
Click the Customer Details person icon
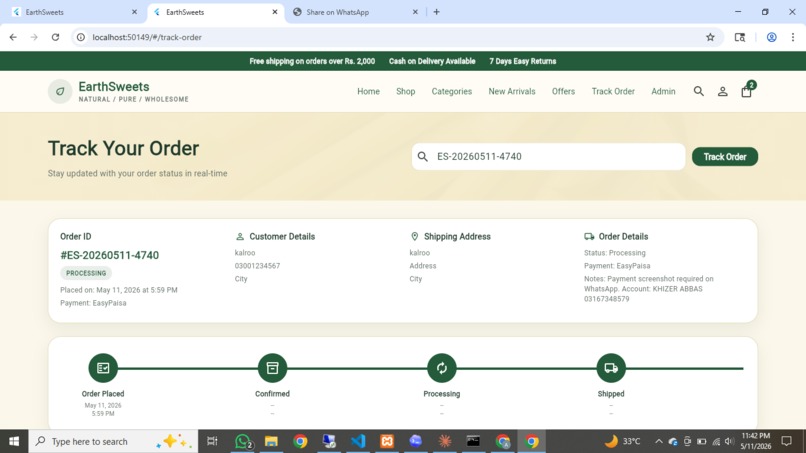[240, 237]
